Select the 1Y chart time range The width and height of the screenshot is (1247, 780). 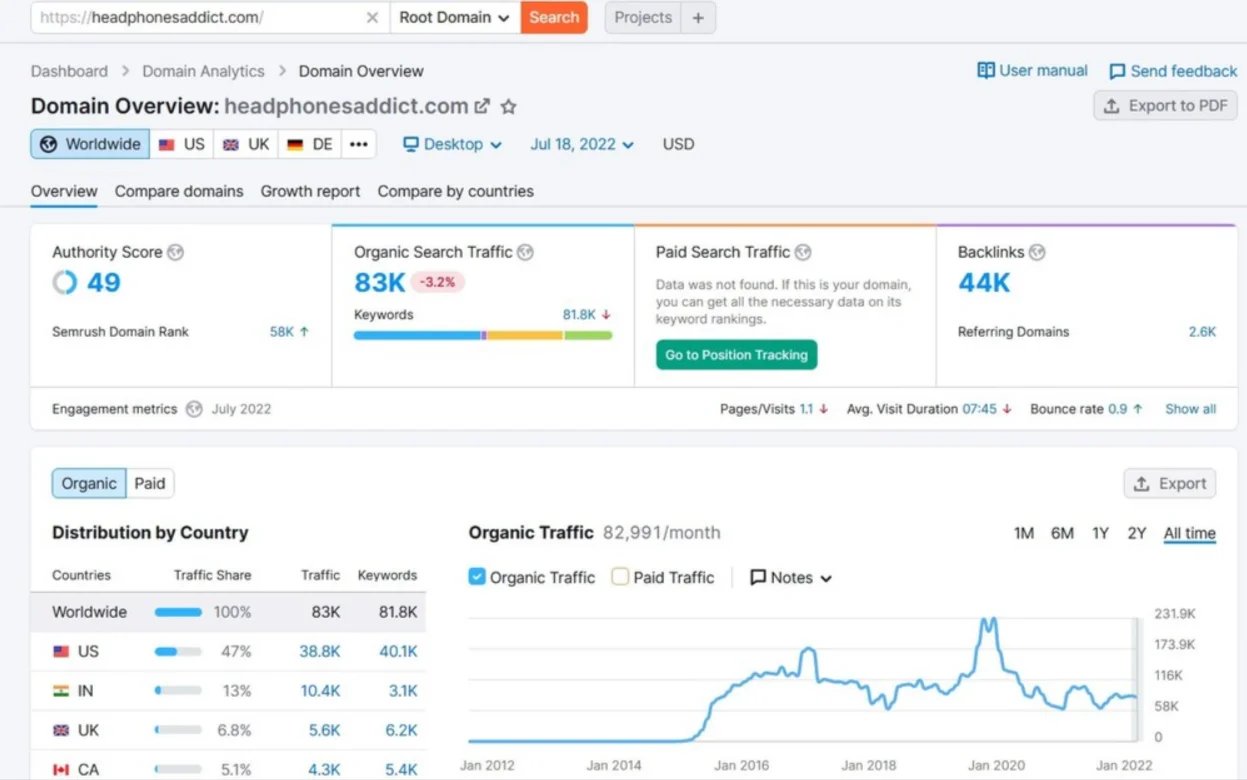point(1100,534)
